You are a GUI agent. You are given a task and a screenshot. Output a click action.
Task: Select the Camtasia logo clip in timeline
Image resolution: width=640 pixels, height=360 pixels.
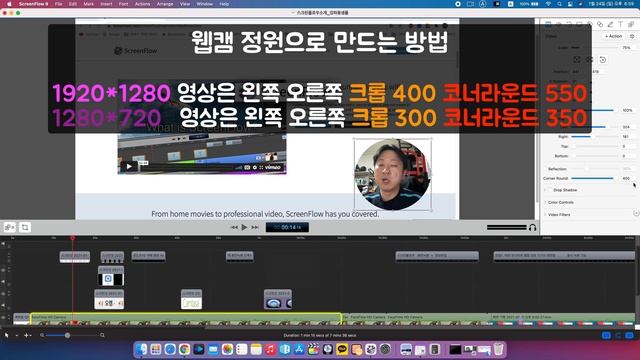(x=191, y=300)
